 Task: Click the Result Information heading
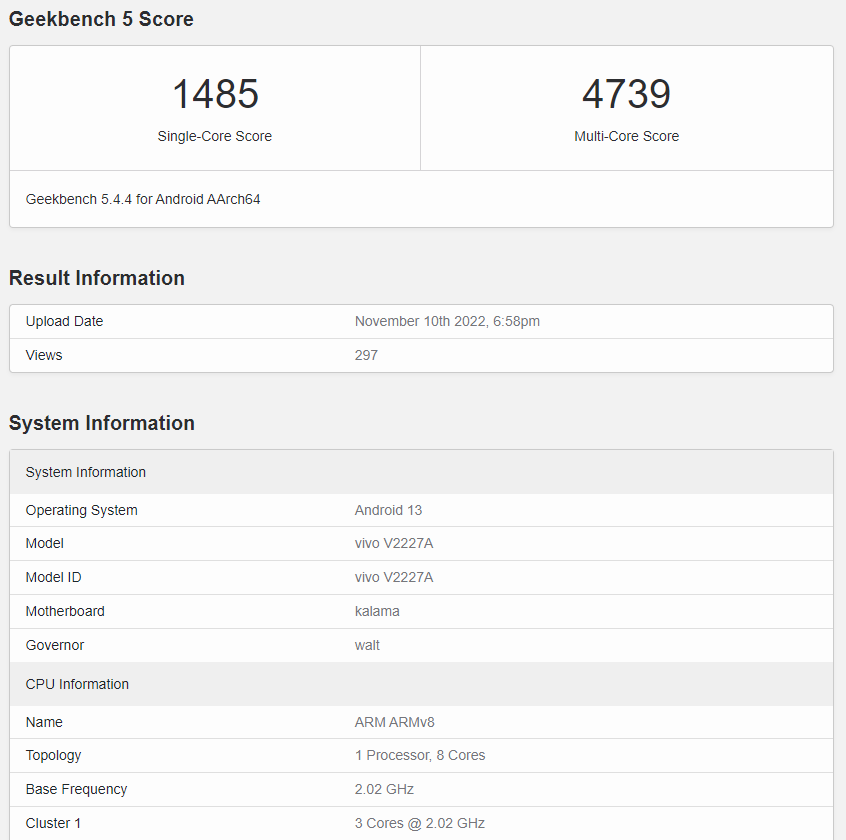(x=97, y=278)
